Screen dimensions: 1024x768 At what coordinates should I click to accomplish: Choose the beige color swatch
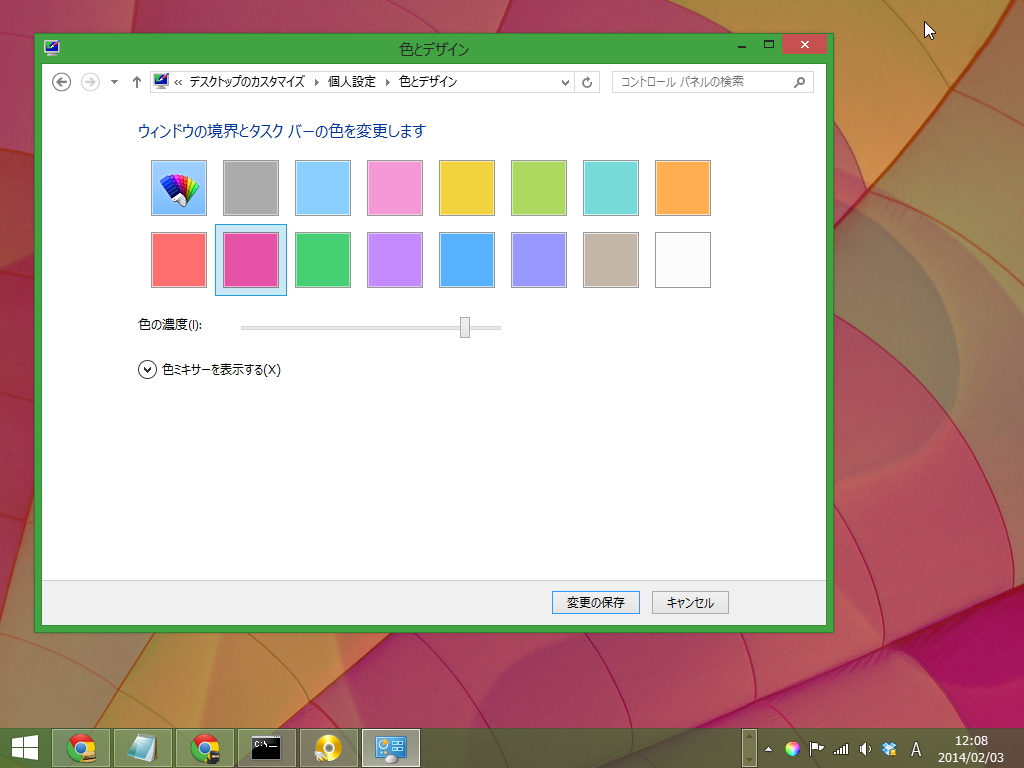611,260
